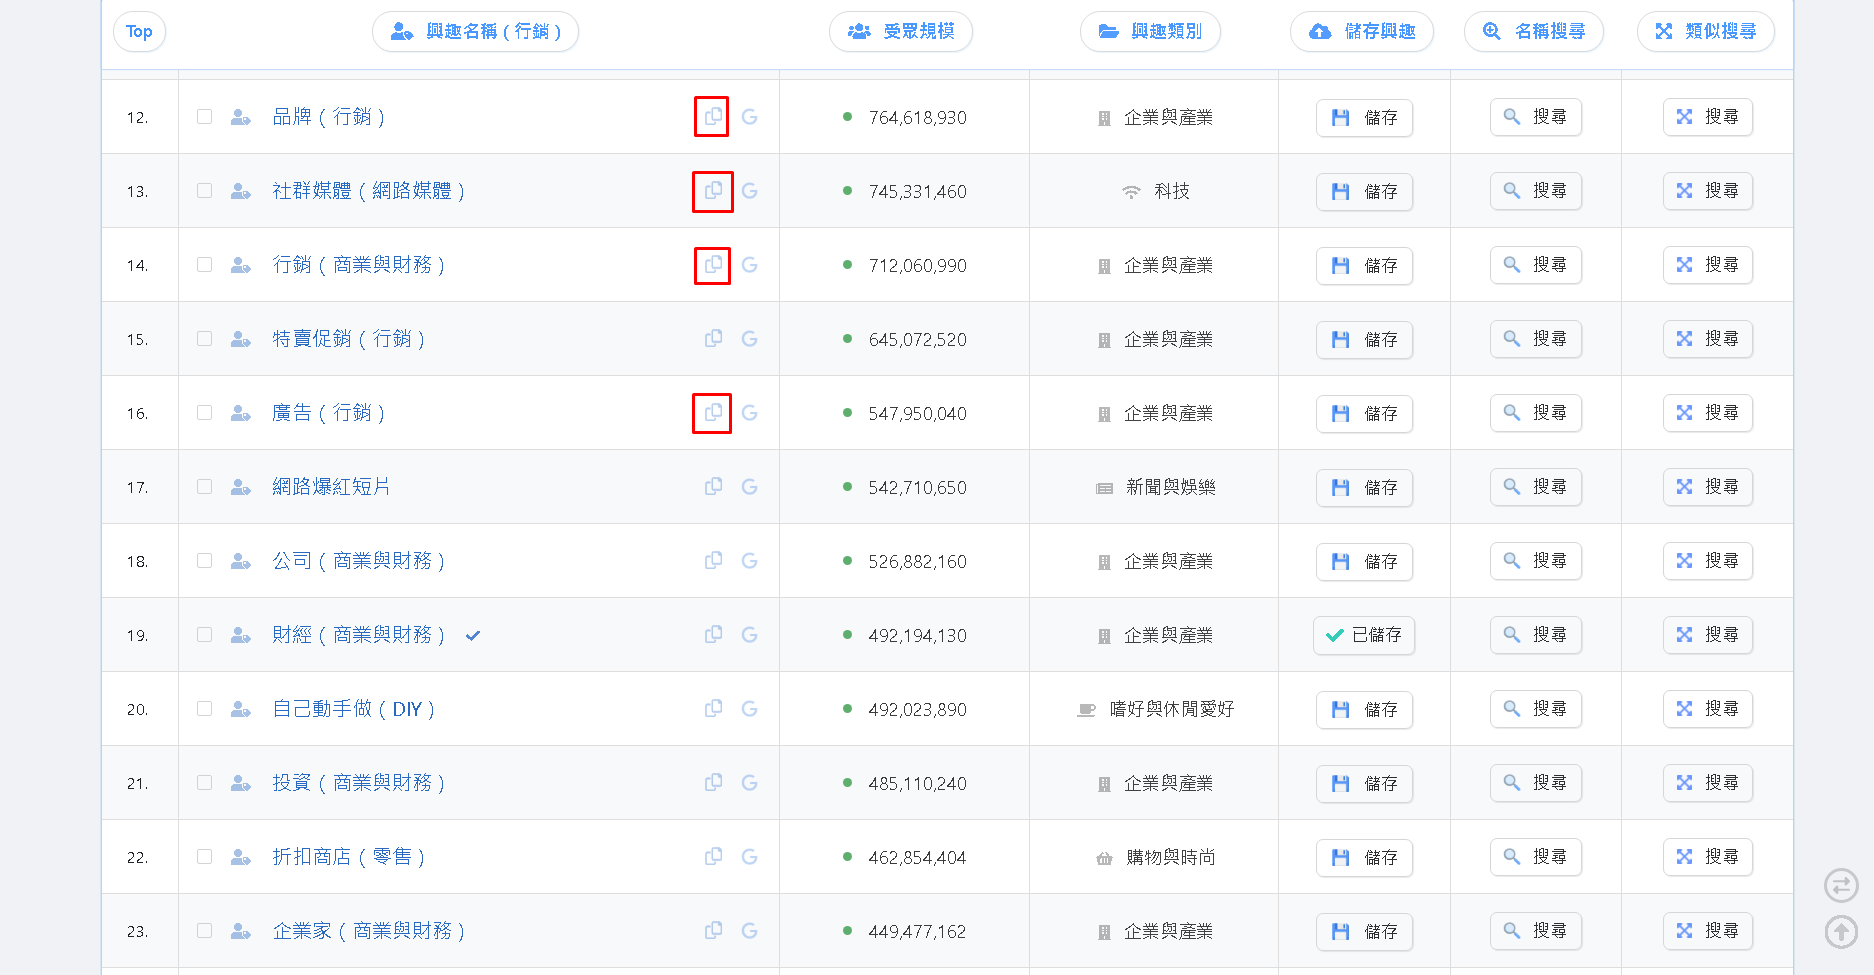Click audience icon beside 品牌（行銷）
The height and width of the screenshot is (975, 1874).
pos(240,117)
